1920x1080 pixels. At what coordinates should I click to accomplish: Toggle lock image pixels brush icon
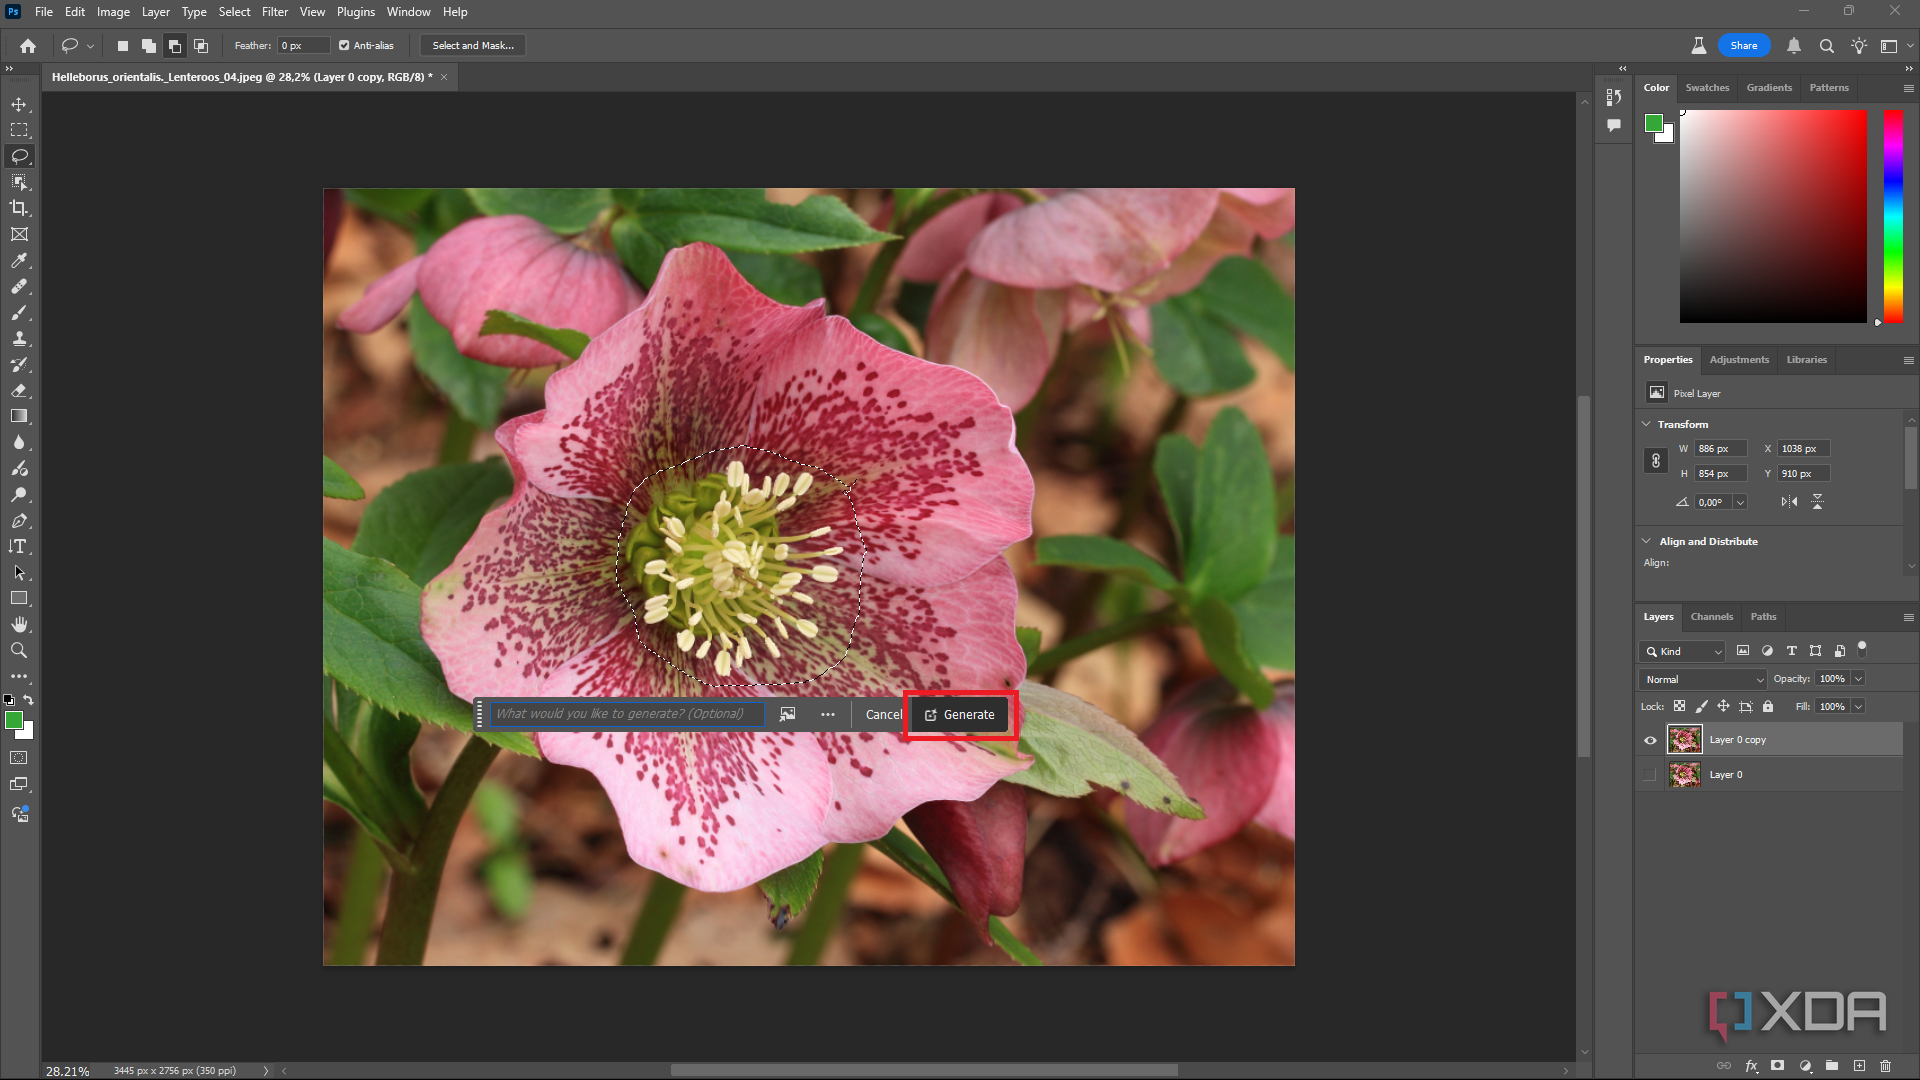click(1702, 706)
